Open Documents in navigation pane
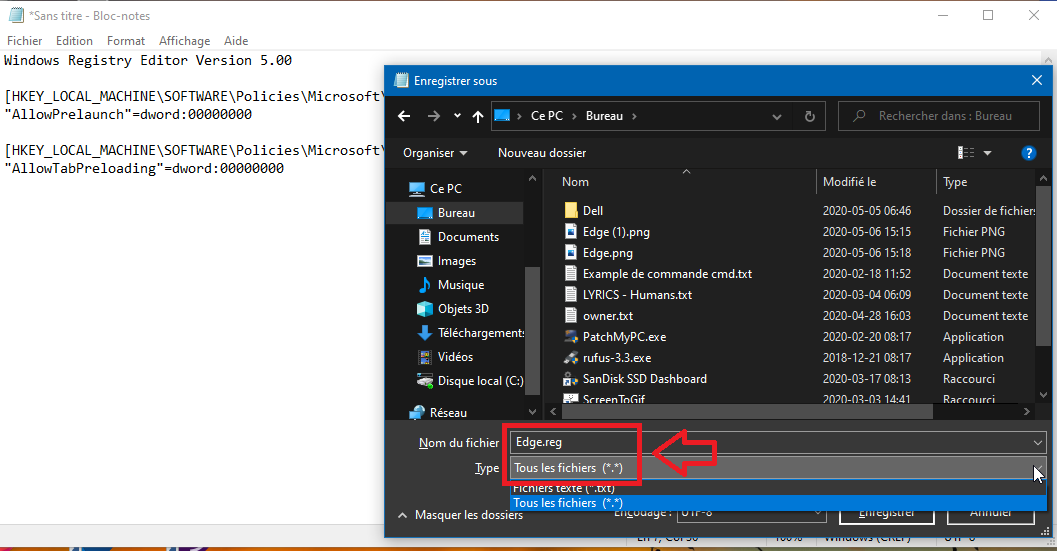The height and width of the screenshot is (551, 1057). click(468, 237)
